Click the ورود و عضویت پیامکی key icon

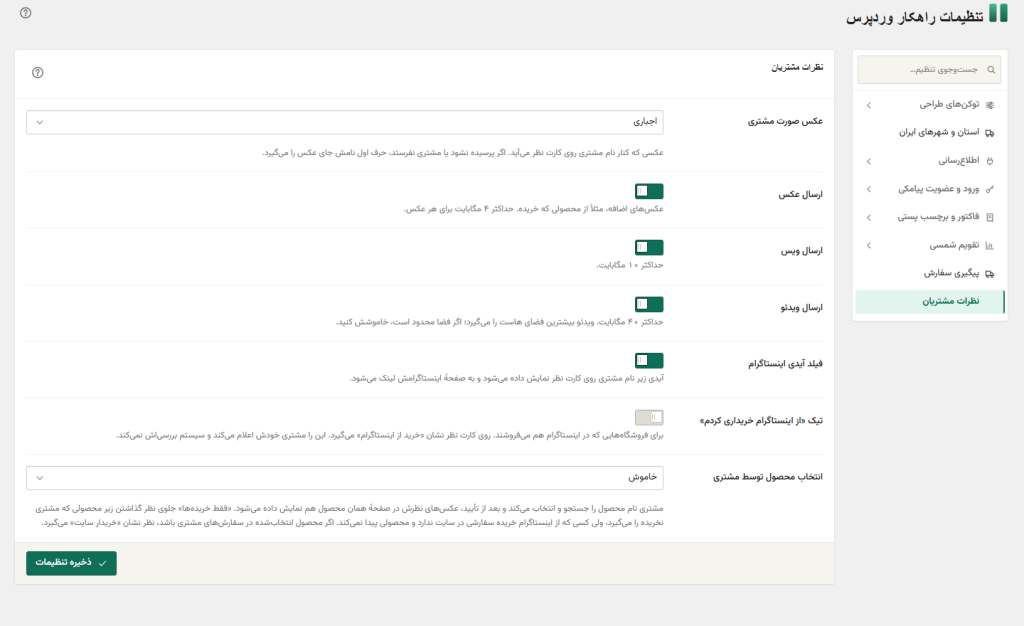coord(989,189)
